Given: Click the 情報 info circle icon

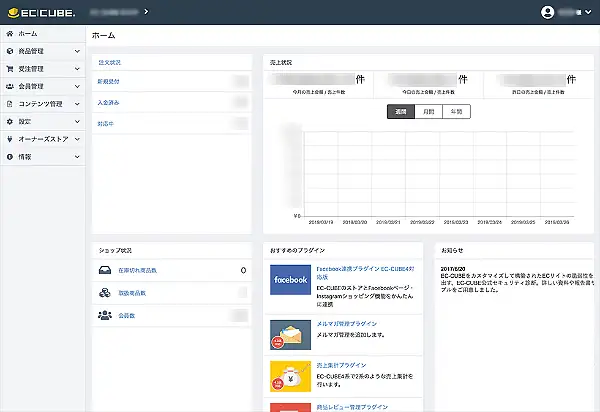Looking at the screenshot, I should pos(10,157).
